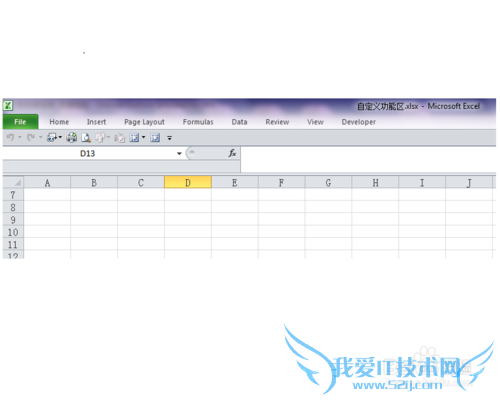Open the Name Box dropdown arrow
This screenshot has width=500, height=400.
(179, 154)
